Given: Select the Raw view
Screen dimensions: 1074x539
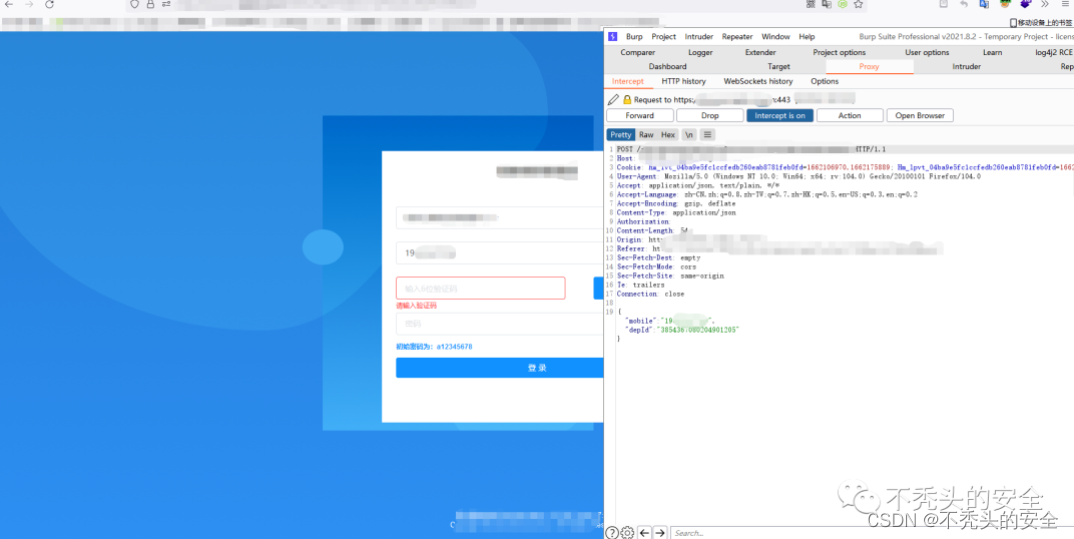Looking at the screenshot, I should [646, 135].
